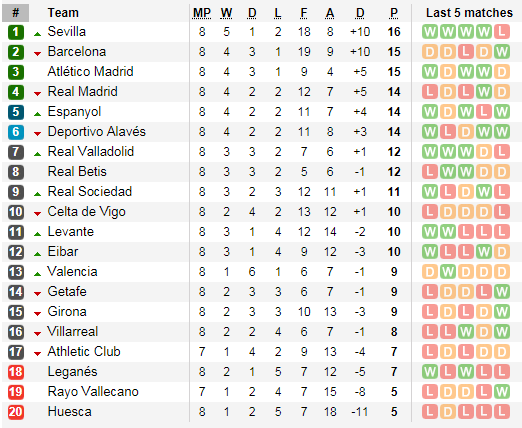Open the Real Sociedad team link
The image size is (522, 428).
[x=90, y=192]
